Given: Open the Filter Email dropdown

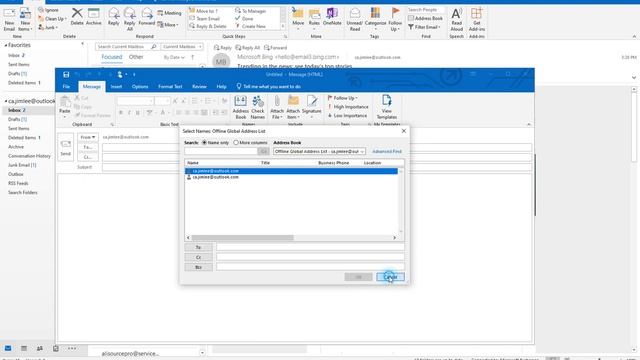Looking at the screenshot, I should pos(424,27).
